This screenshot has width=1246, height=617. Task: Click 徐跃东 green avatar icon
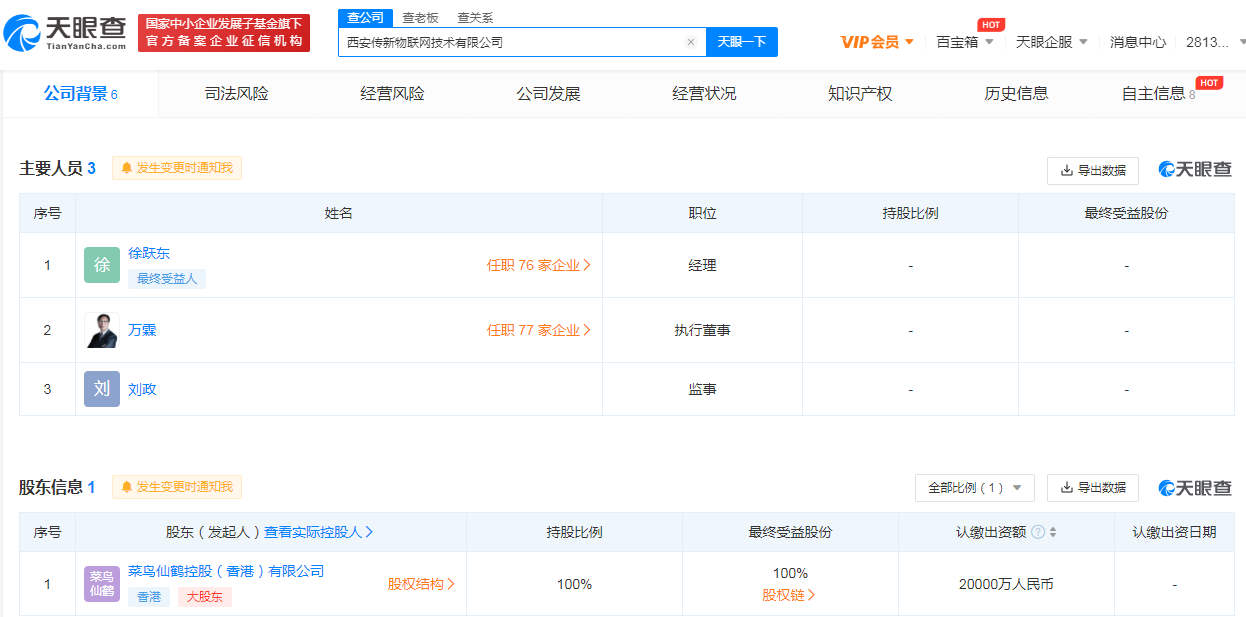[x=102, y=265]
